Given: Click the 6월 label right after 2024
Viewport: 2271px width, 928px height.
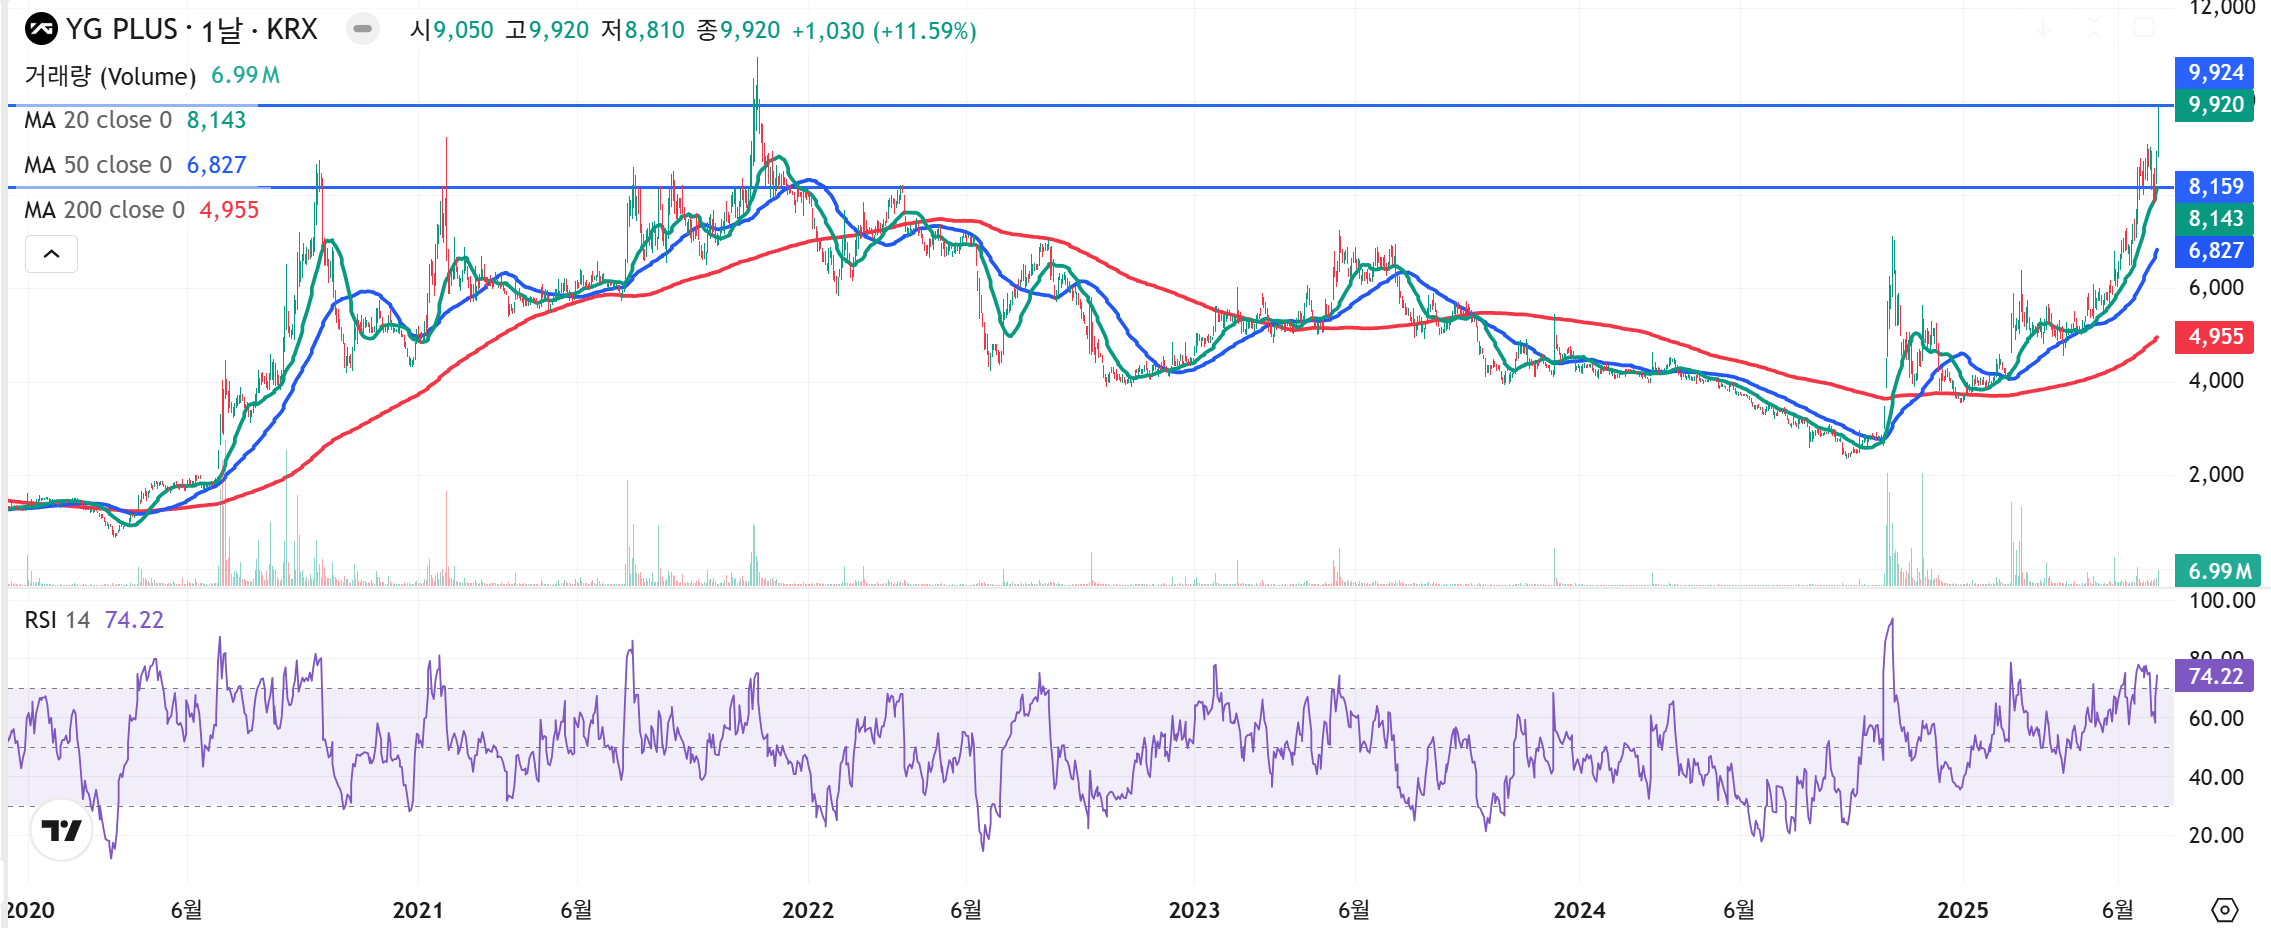Looking at the screenshot, I should [x=1739, y=910].
